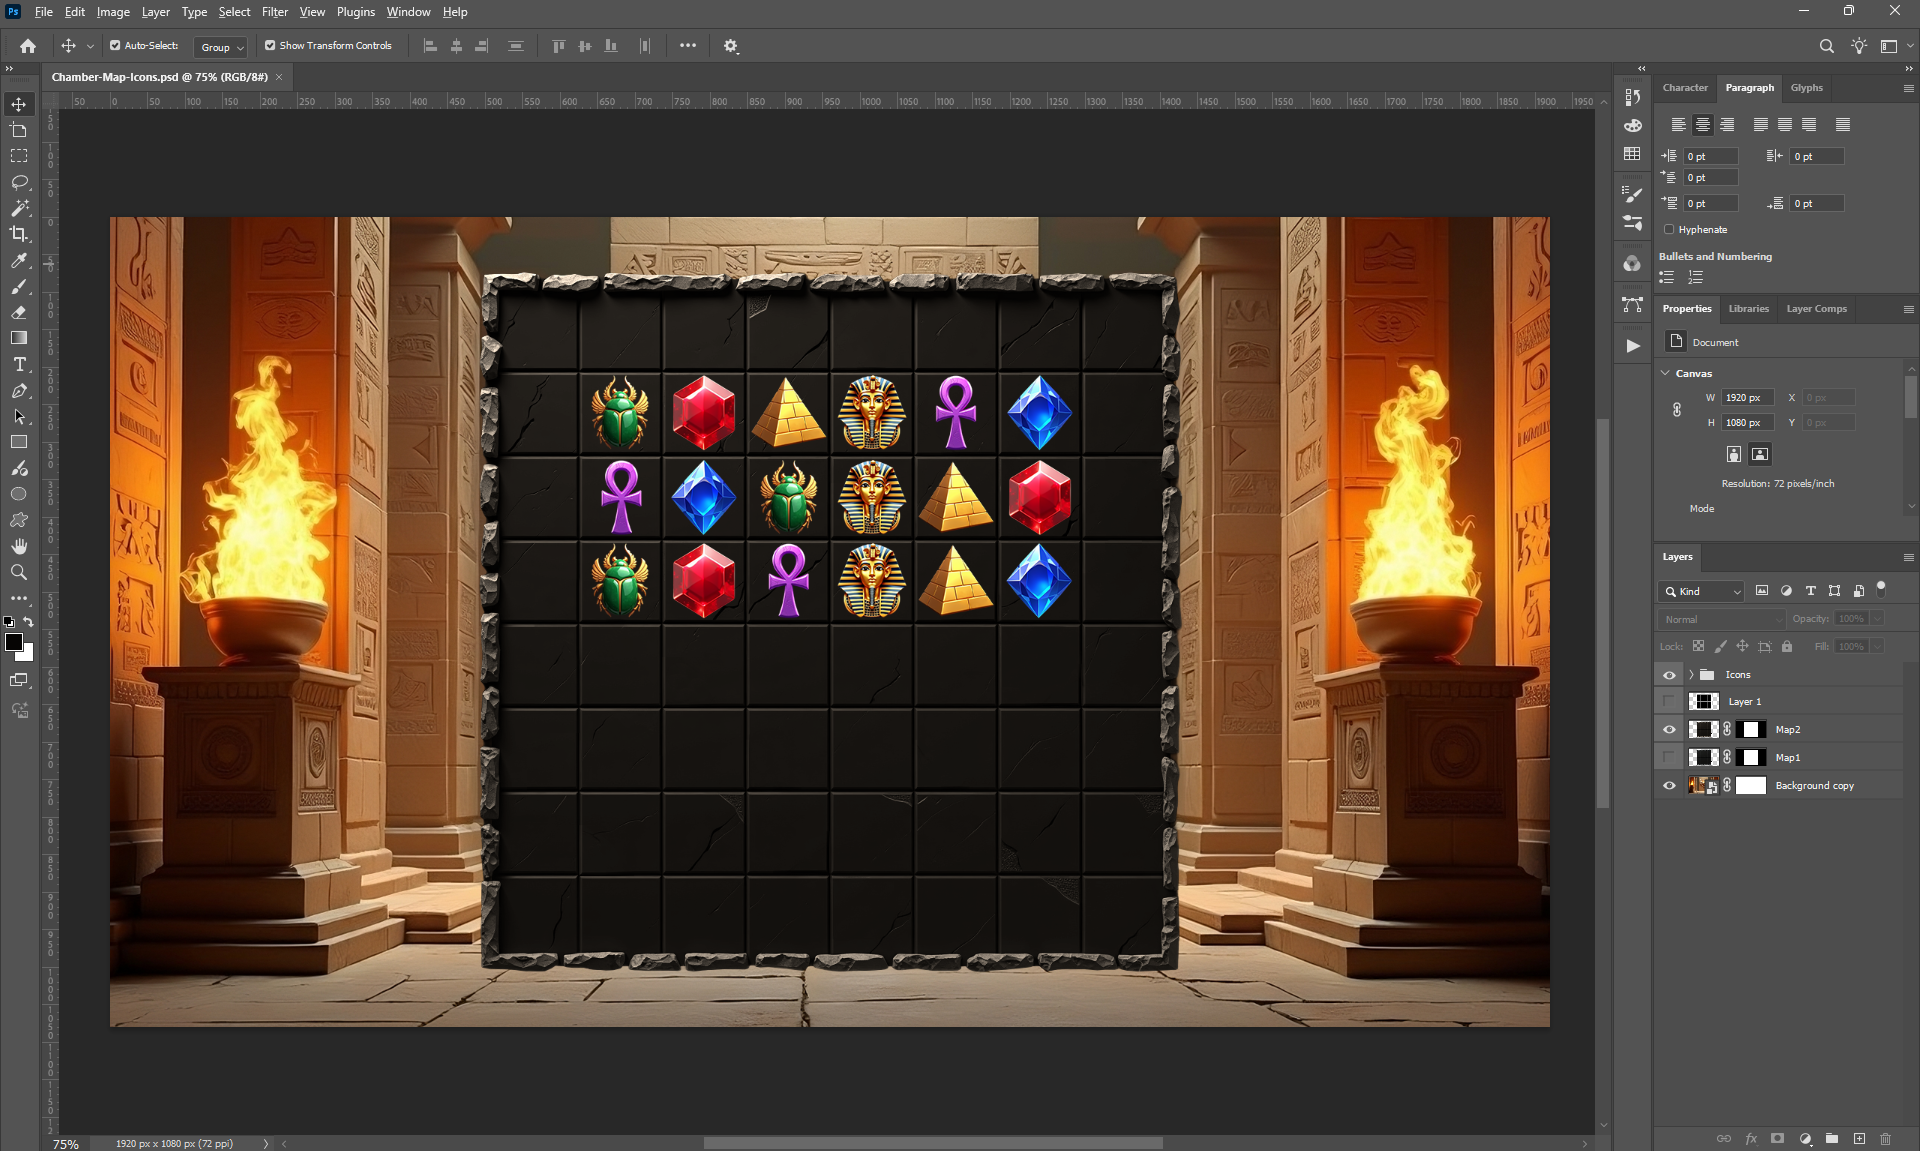1920x1151 pixels.
Task: Open the Filter menu
Action: 274,12
